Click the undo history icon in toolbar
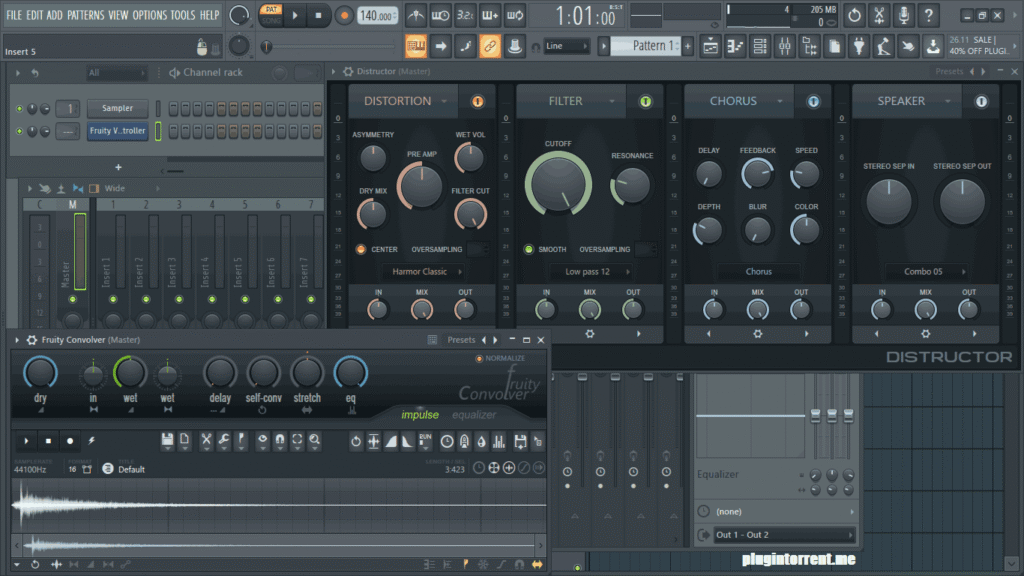1024x576 pixels. tap(854, 15)
